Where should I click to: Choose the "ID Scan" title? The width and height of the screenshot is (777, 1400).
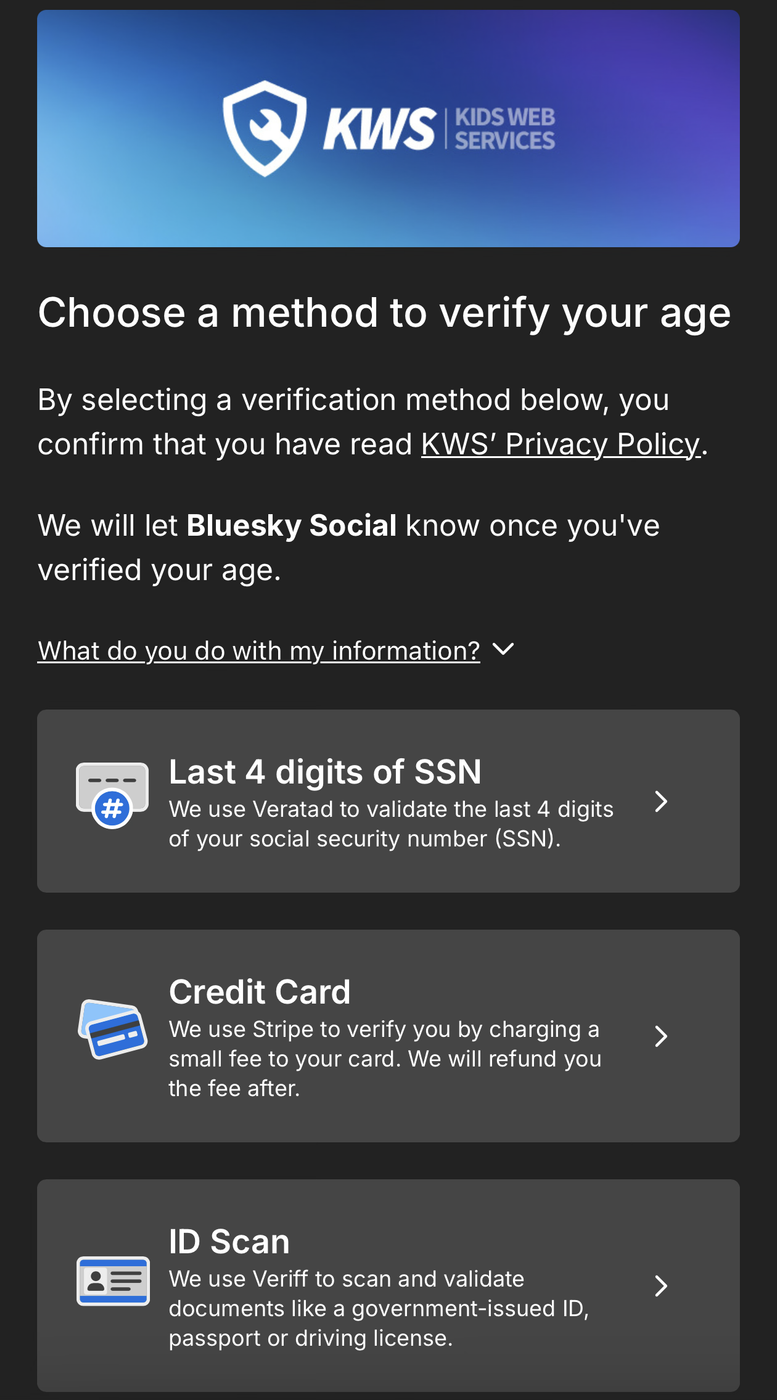coord(229,1242)
